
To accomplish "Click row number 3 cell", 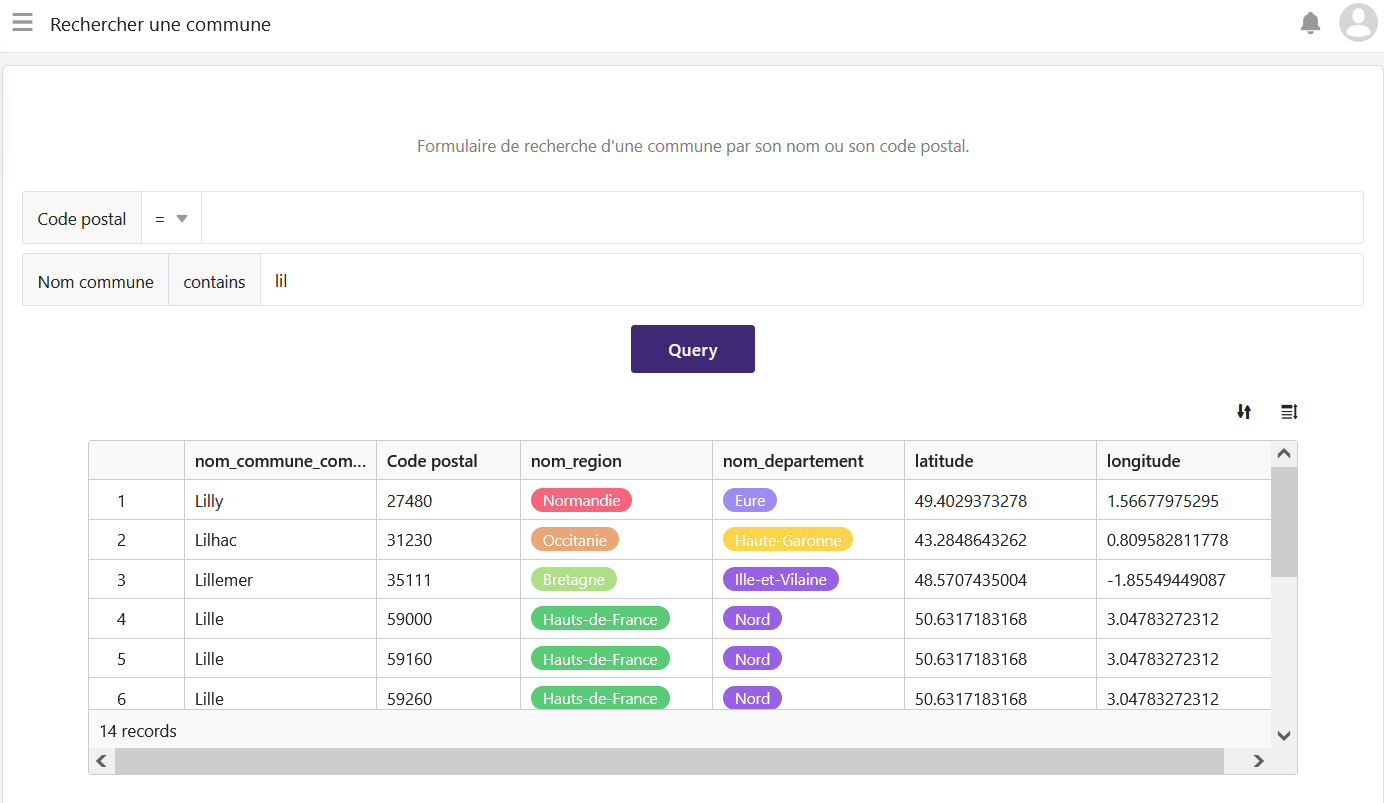I will tap(137, 579).
